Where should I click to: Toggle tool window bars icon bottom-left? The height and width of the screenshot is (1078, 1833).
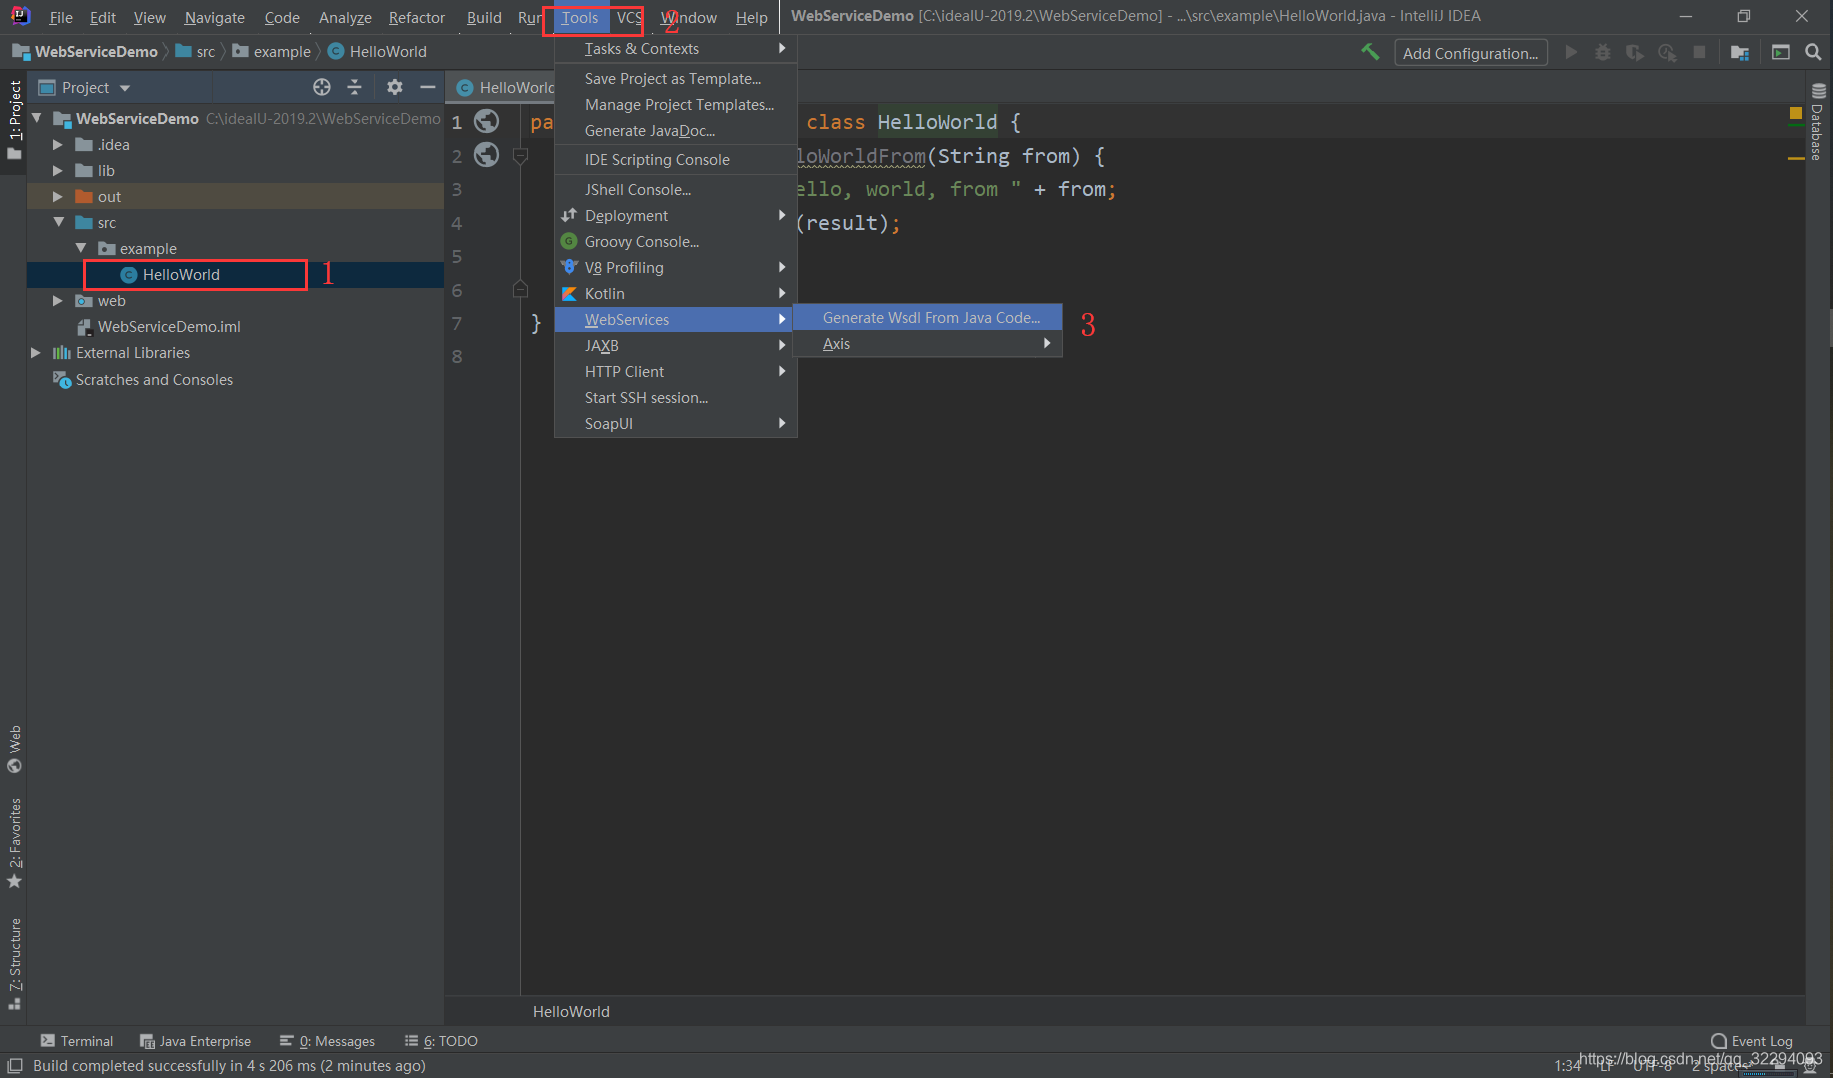[15, 1066]
